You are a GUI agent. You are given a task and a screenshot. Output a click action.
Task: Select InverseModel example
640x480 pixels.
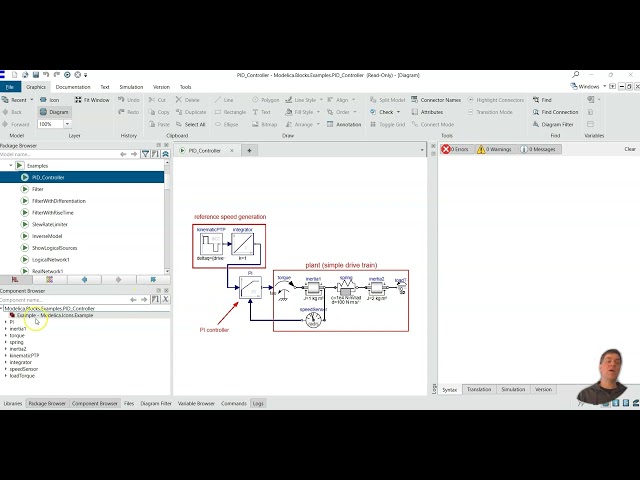(x=47, y=236)
